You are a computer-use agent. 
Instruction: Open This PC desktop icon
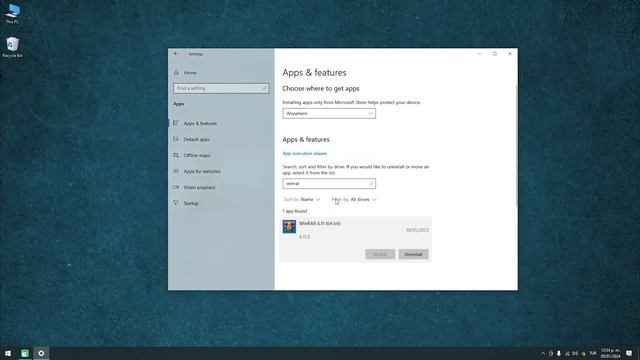13,13
